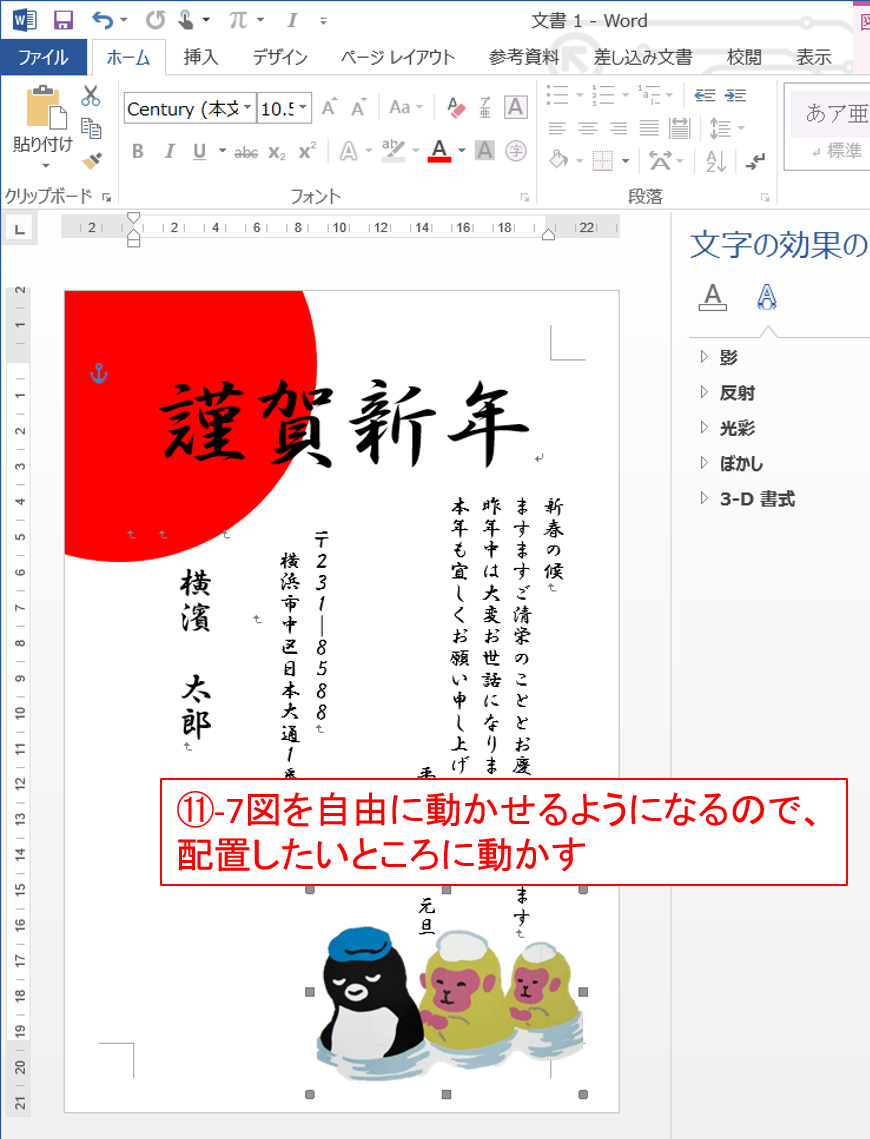This screenshot has height=1139, width=870.
Task: Click the pi equation icon in quick access
Action: tap(238, 20)
